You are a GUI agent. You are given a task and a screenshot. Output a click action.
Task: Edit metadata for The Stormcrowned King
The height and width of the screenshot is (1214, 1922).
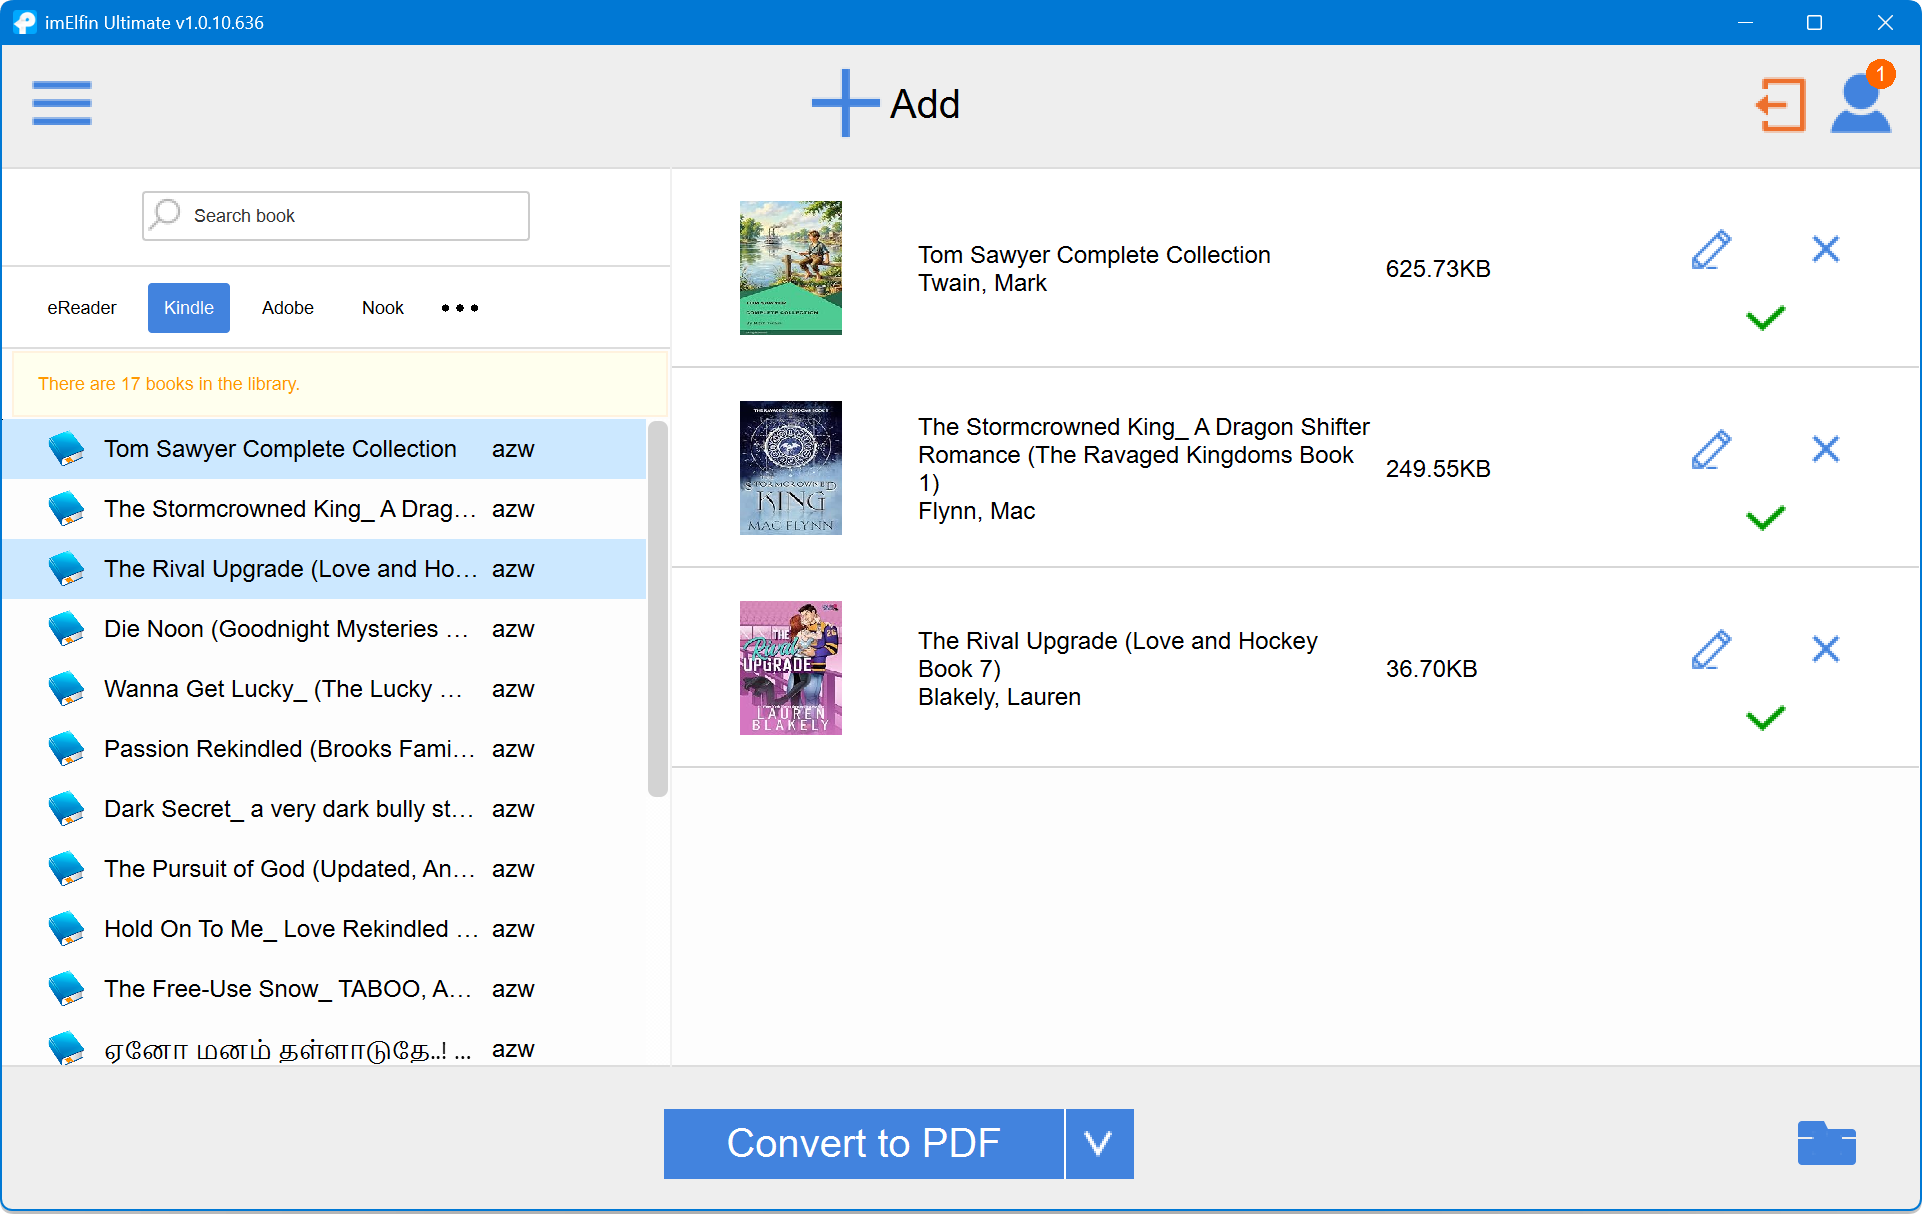[1711, 449]
